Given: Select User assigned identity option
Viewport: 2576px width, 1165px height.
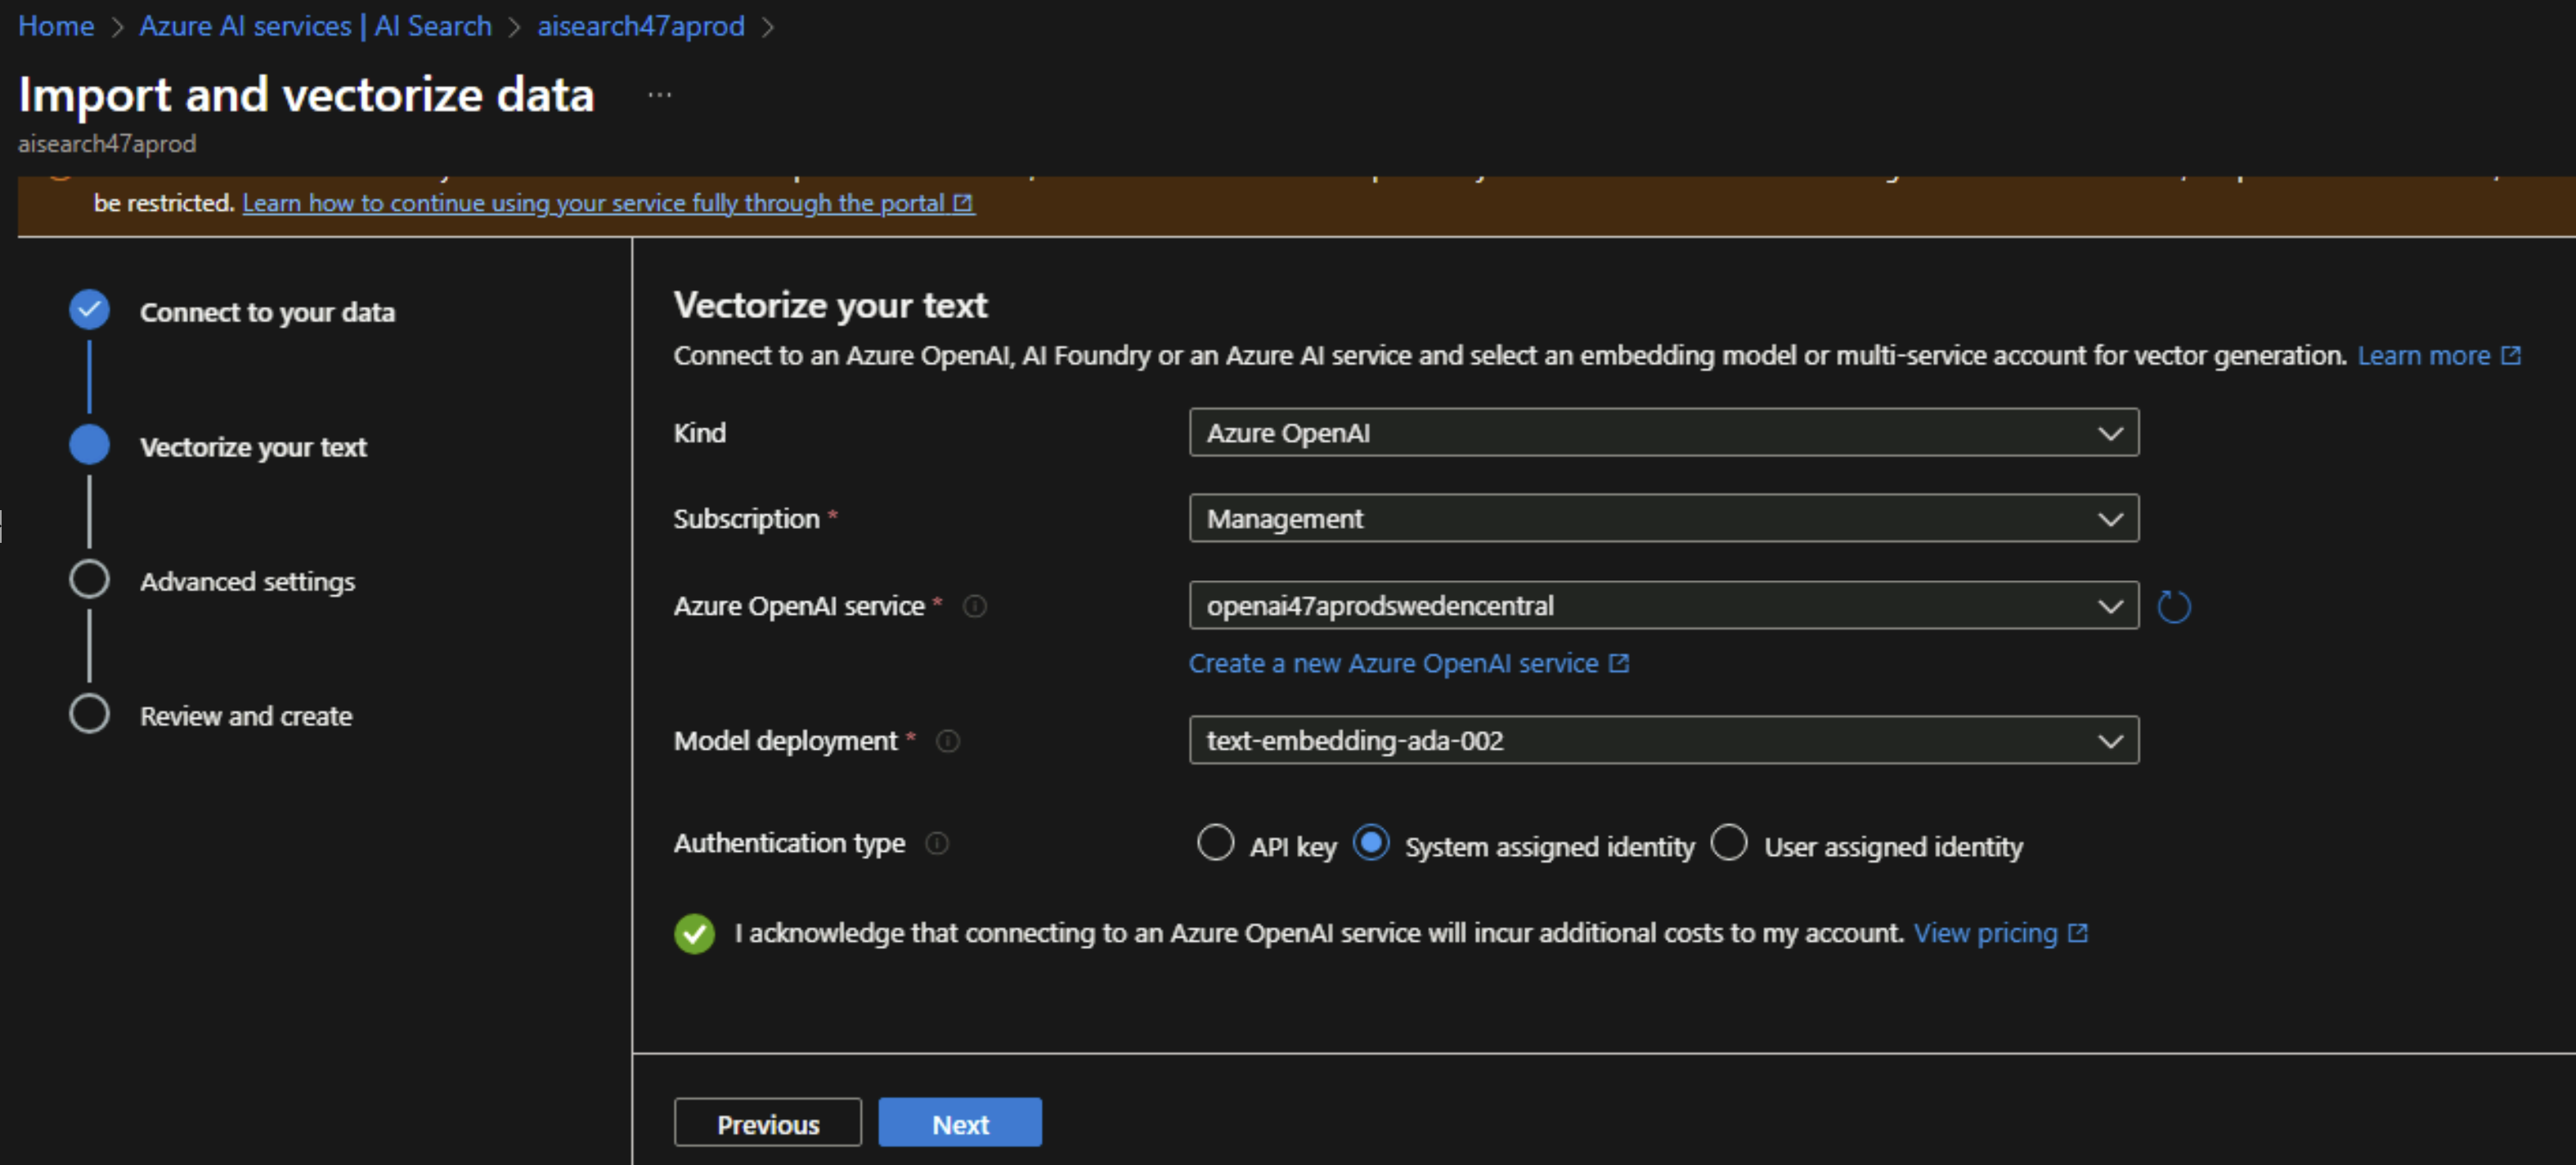Looking at the screenshot, I should [1728, 843].
